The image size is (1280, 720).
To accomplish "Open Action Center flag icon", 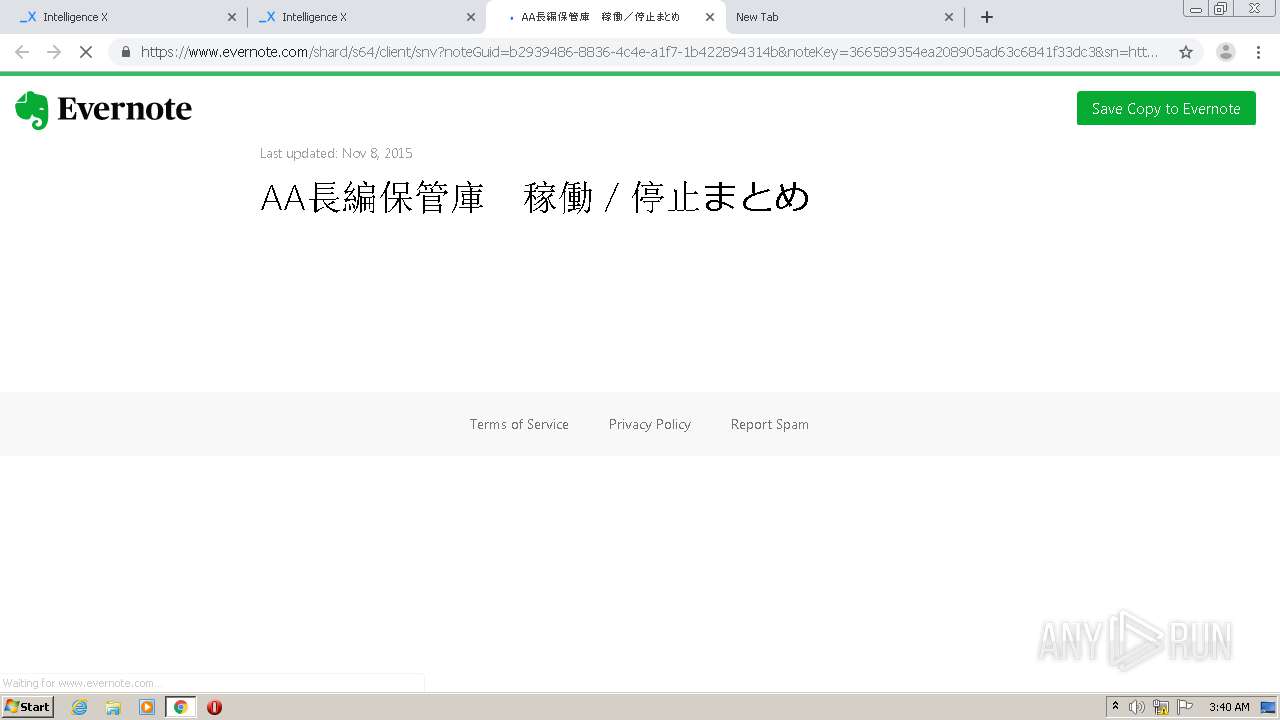I will click(x=1185, y=707).
